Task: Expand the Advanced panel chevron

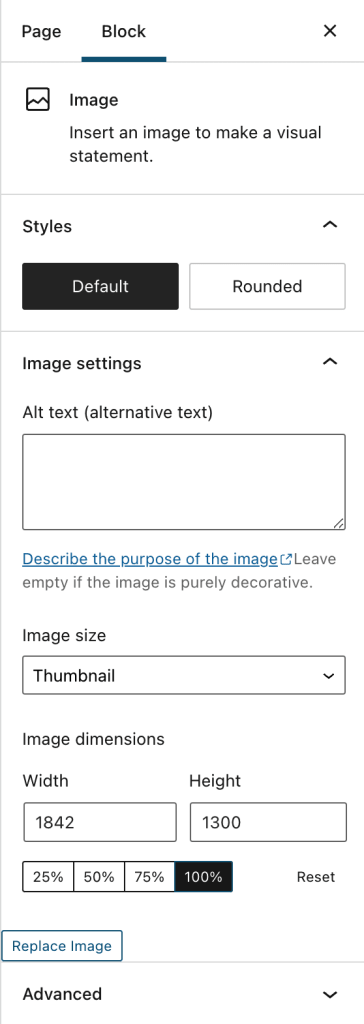Action: 331,995
